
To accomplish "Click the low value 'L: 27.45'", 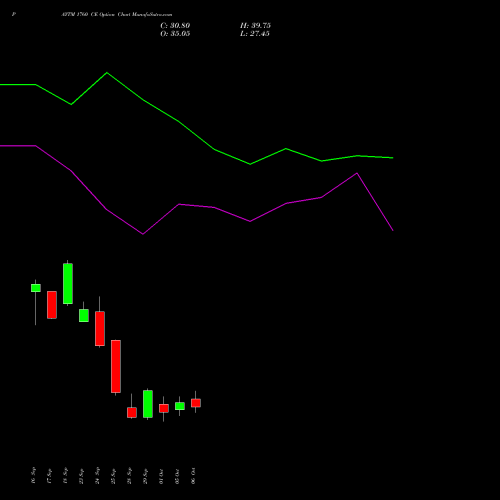I will [x=255, y=34].
